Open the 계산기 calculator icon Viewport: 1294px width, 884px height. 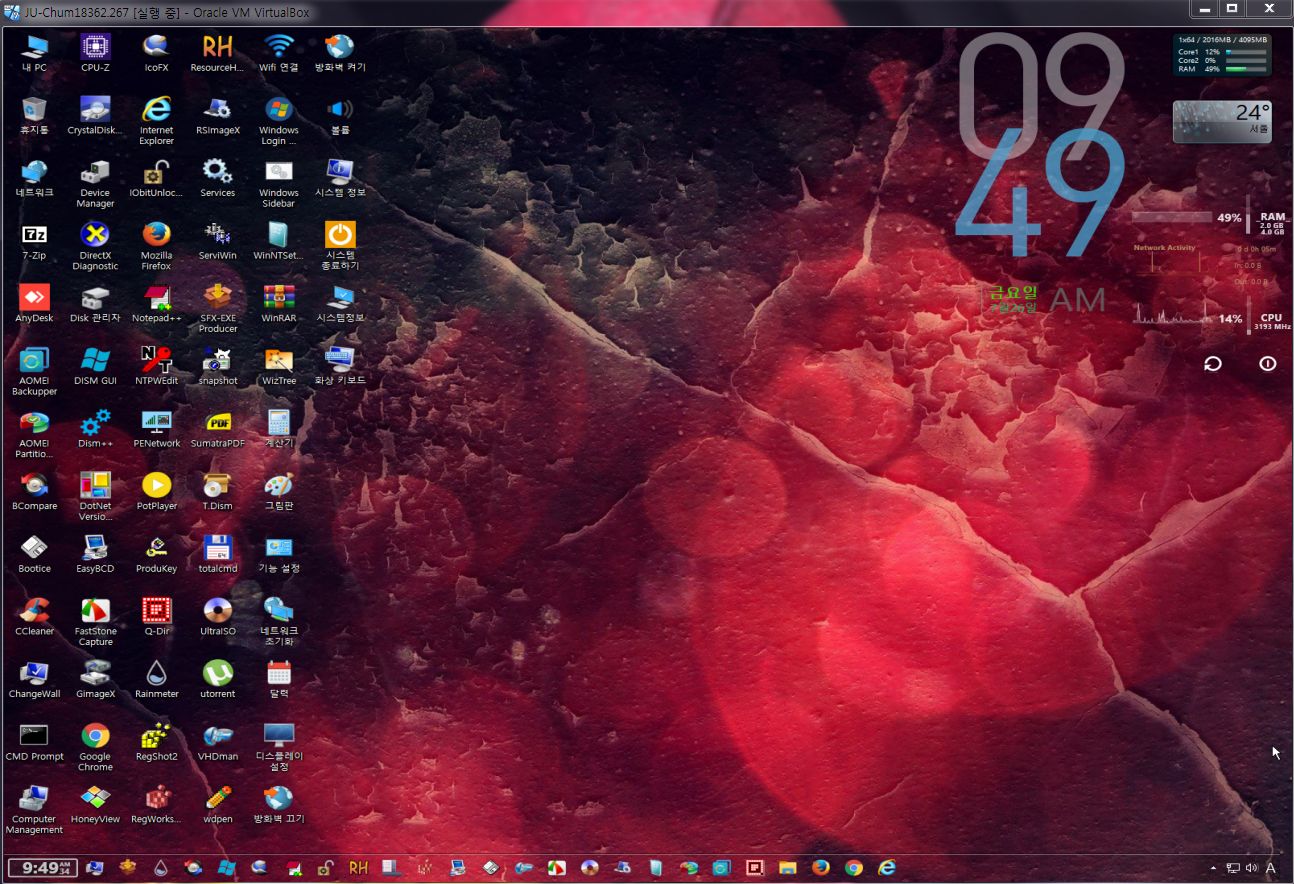tap(279, 429)
